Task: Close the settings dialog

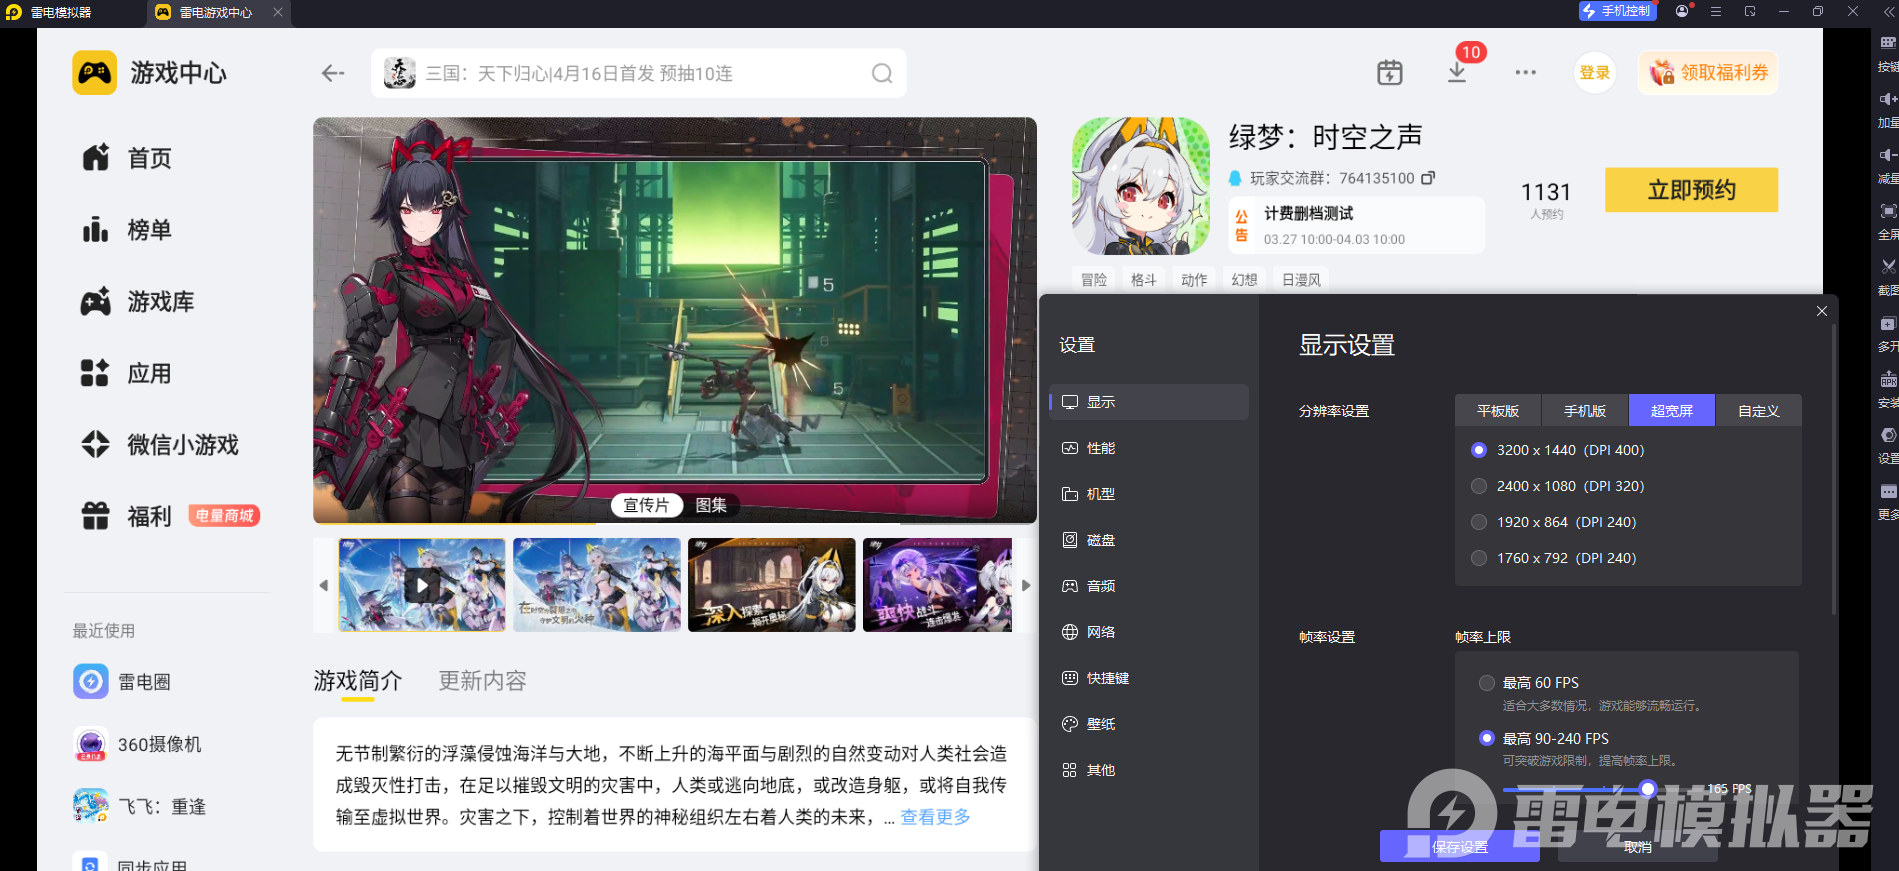Action: (x=1822, y=311)
